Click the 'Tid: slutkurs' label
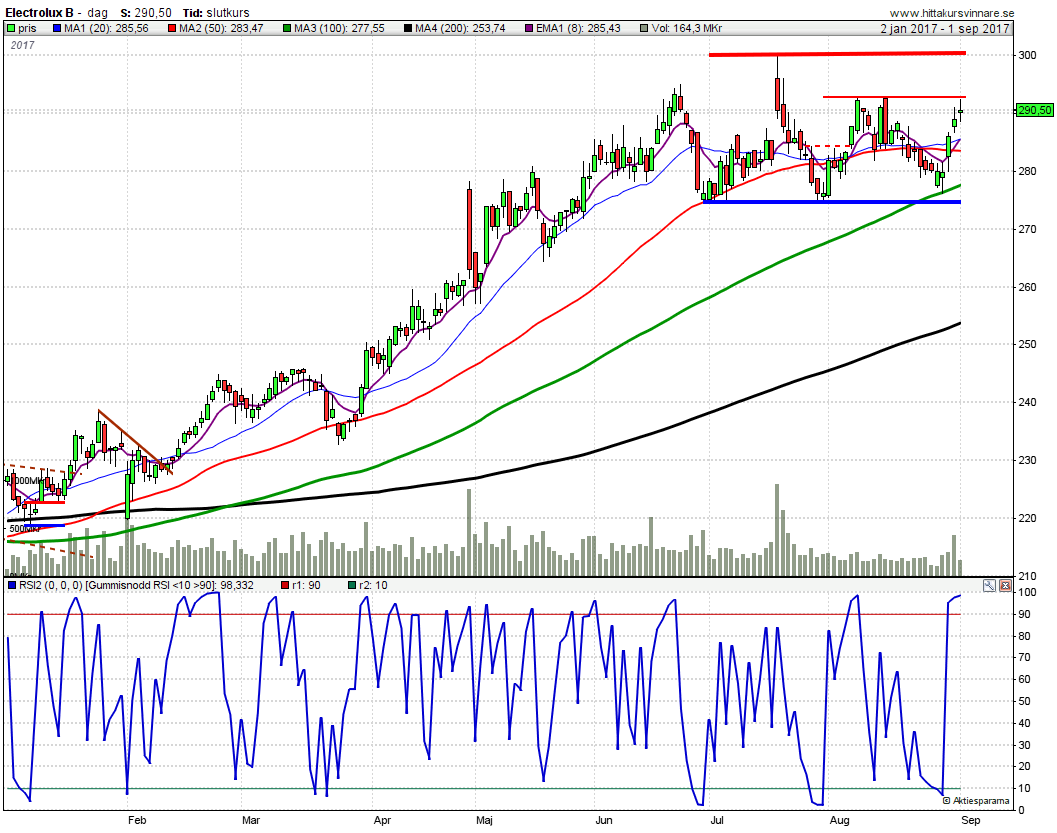 (x=216, y=13)
